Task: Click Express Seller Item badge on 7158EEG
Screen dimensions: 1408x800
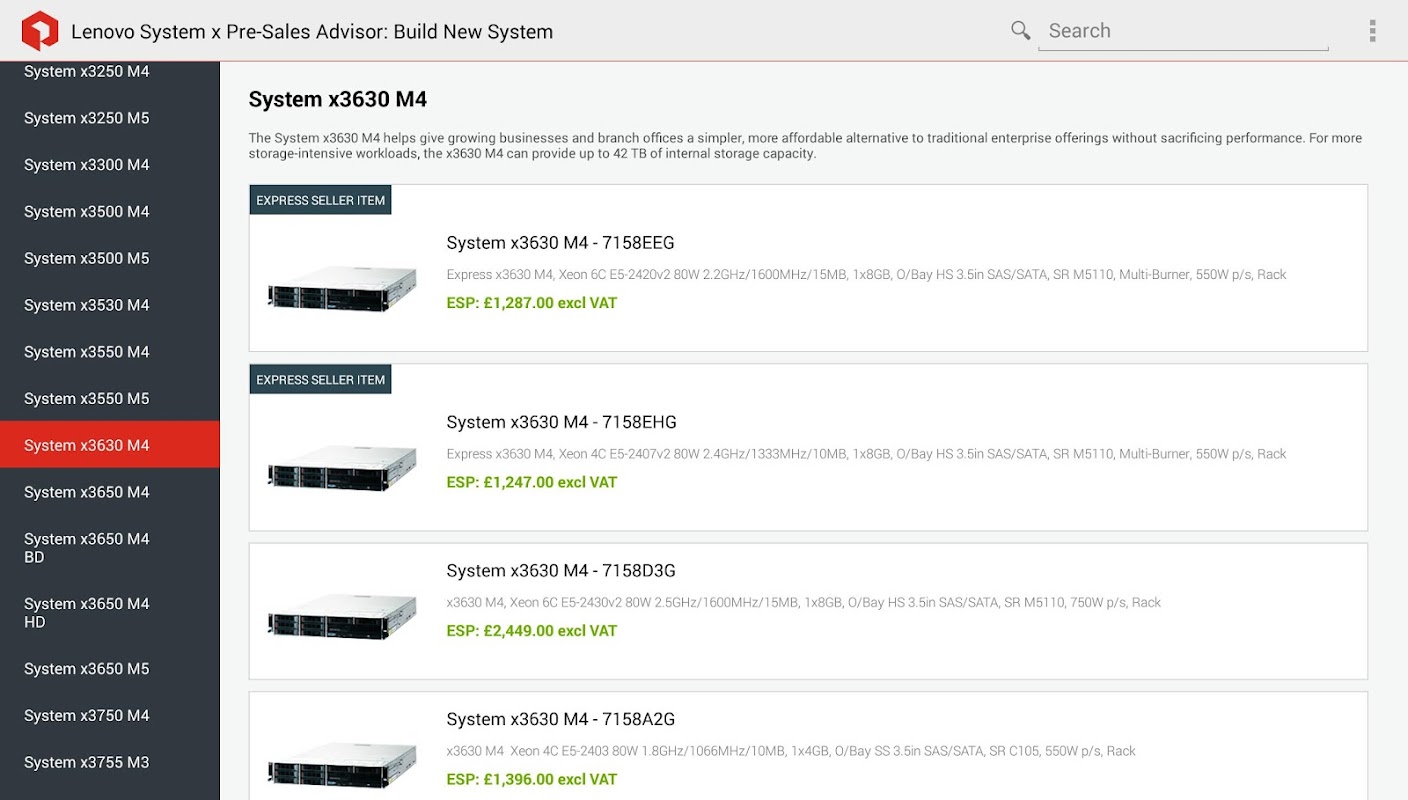Action: pyautogui.click(x=320, y=200)
